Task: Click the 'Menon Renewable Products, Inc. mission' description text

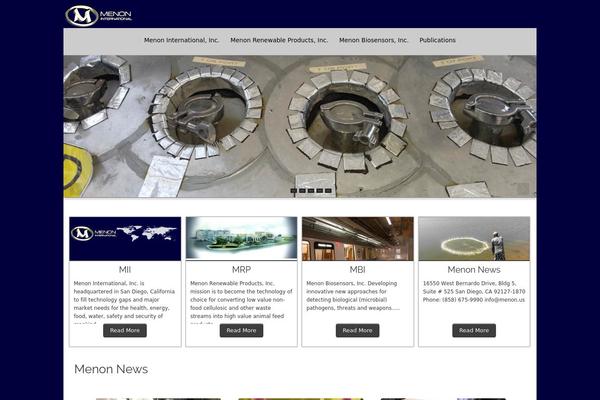Action: (241, 304)
